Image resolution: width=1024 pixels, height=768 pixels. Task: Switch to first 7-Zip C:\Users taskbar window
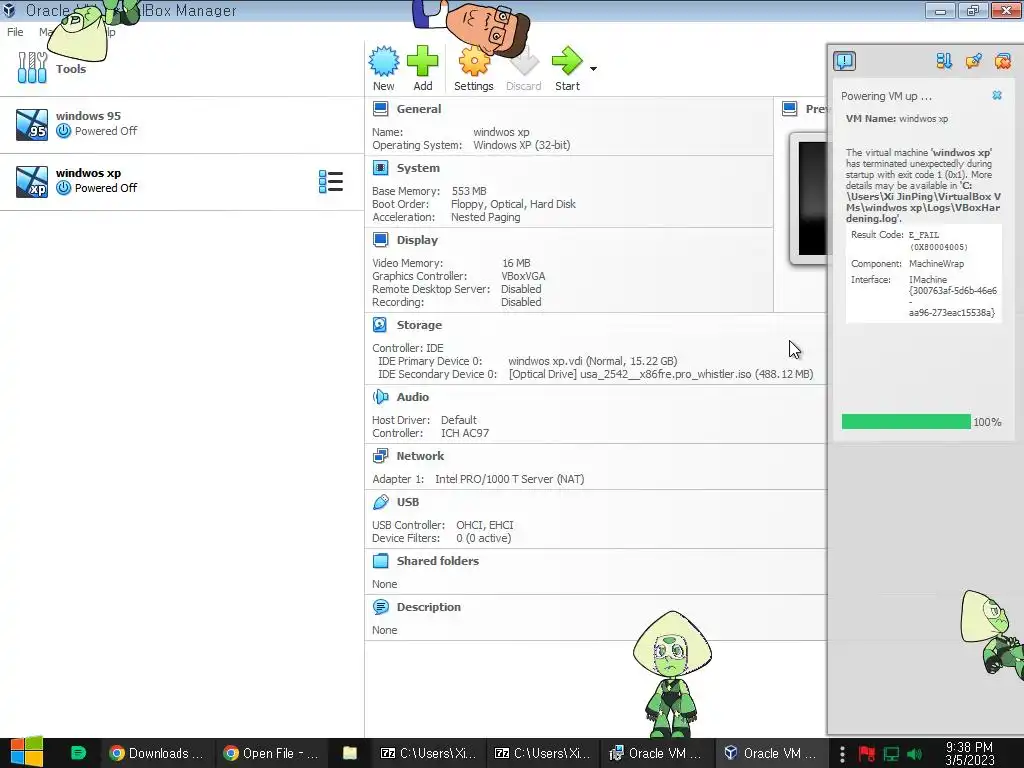(x=429, y=753)
